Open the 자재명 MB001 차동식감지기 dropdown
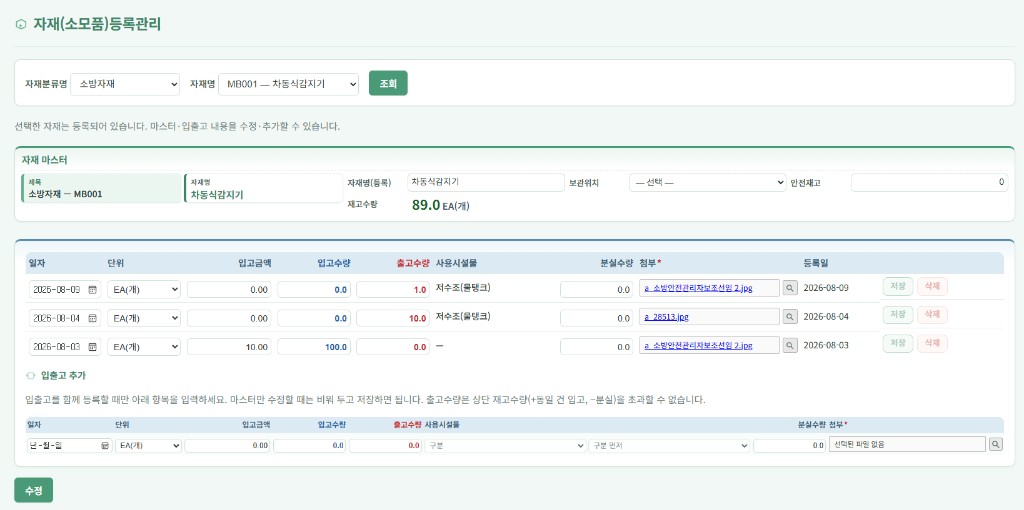 (x=288, y=84)
